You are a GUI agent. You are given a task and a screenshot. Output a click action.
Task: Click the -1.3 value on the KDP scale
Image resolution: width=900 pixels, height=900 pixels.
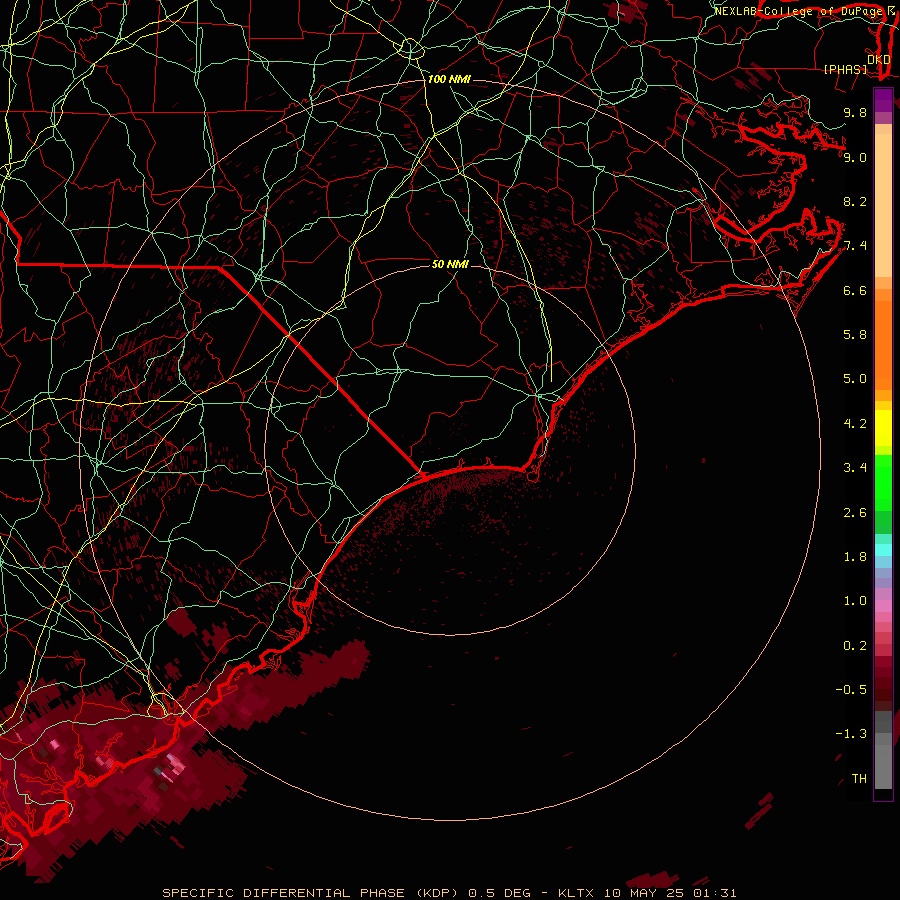click(x=851, y=734)
